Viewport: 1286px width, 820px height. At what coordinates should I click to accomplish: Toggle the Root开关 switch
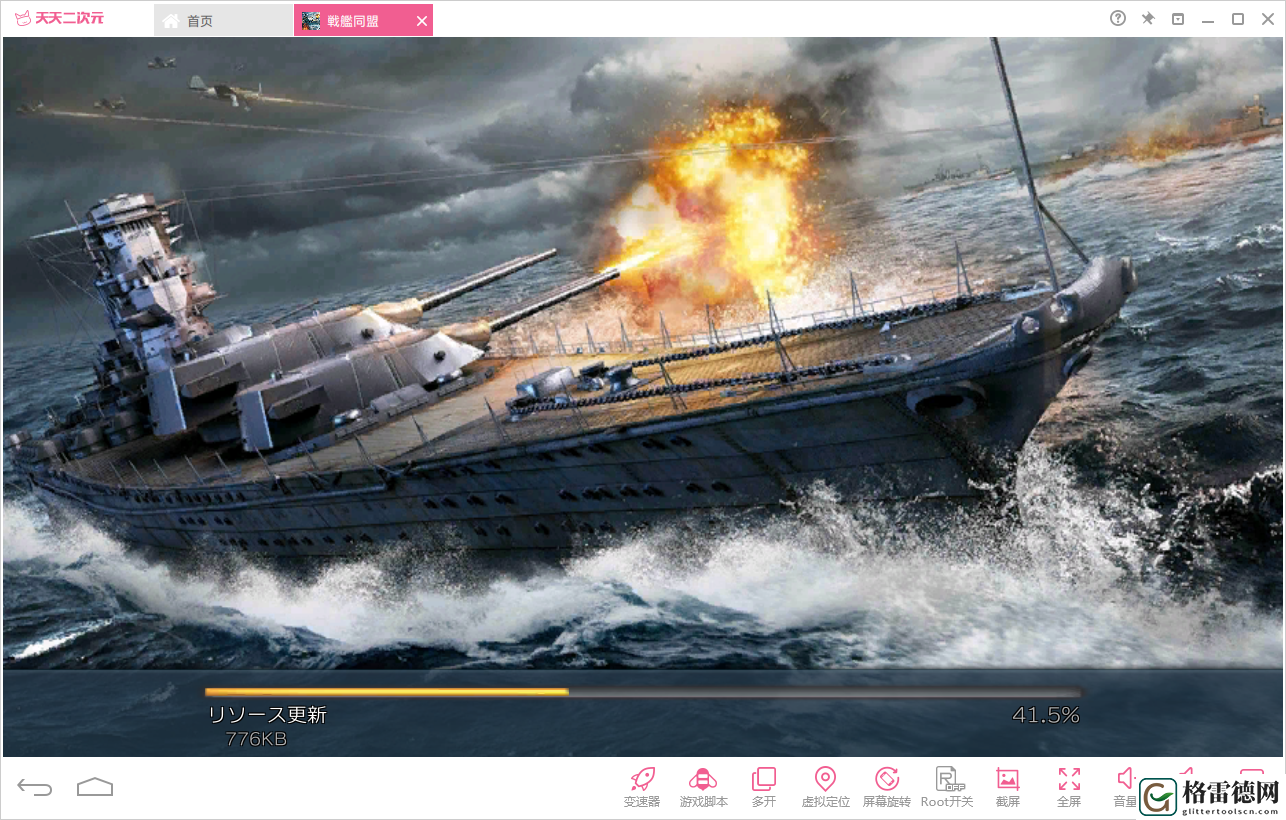coord(947,787)
